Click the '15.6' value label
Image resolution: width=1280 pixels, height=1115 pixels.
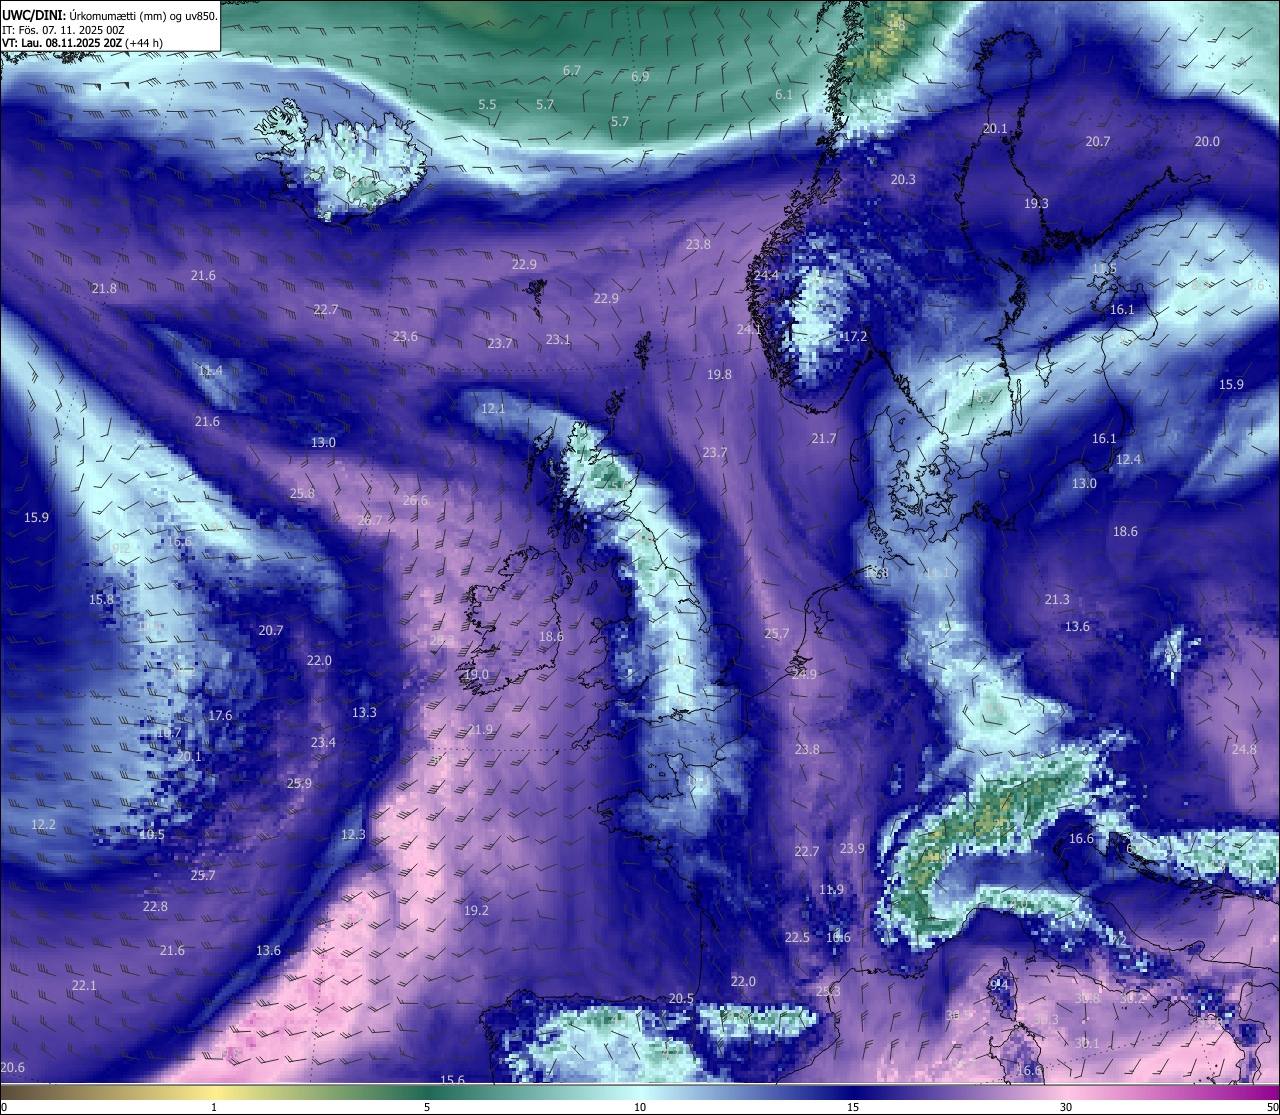point(453,1080)
